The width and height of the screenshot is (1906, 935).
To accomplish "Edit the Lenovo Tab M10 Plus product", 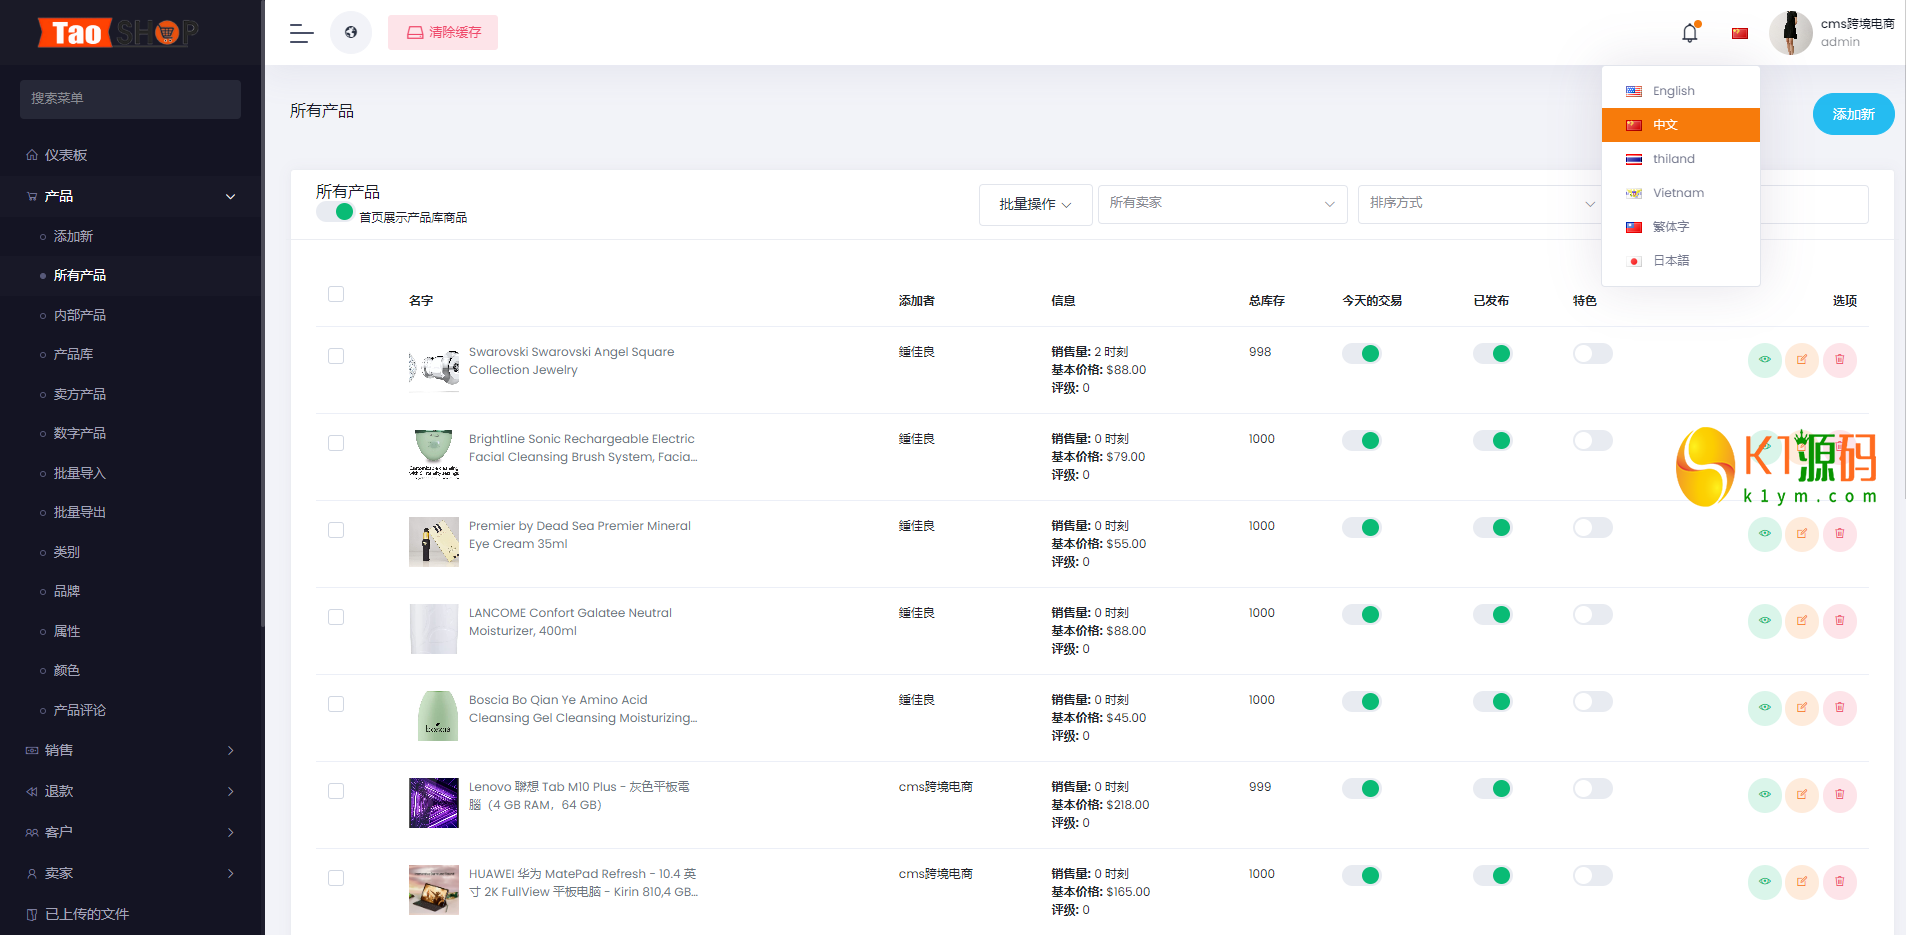I will coord(1801,795).
